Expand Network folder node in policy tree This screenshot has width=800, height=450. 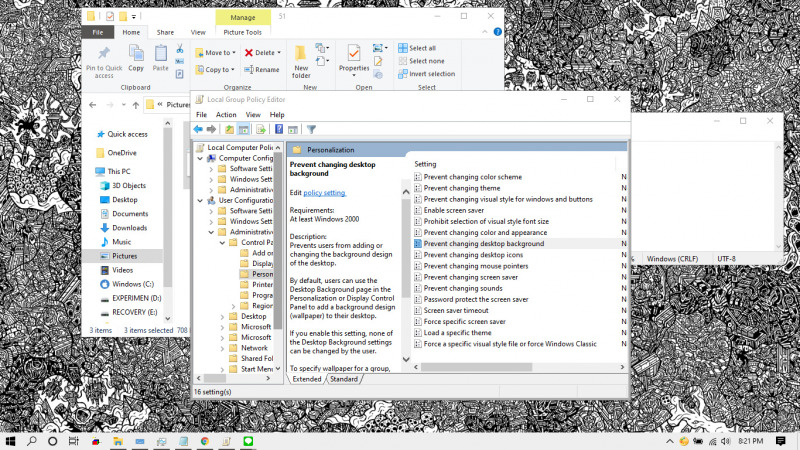pyautogui.click(x=222, y=348)
